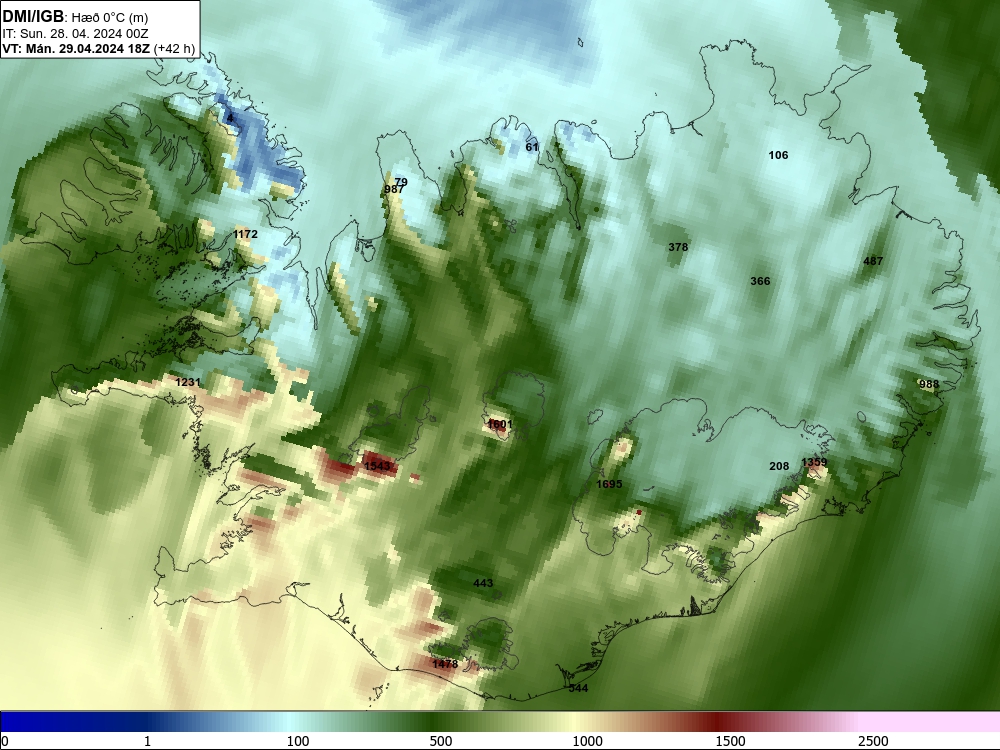
Task: Click the 1601 value label
Action: (499, 424)
